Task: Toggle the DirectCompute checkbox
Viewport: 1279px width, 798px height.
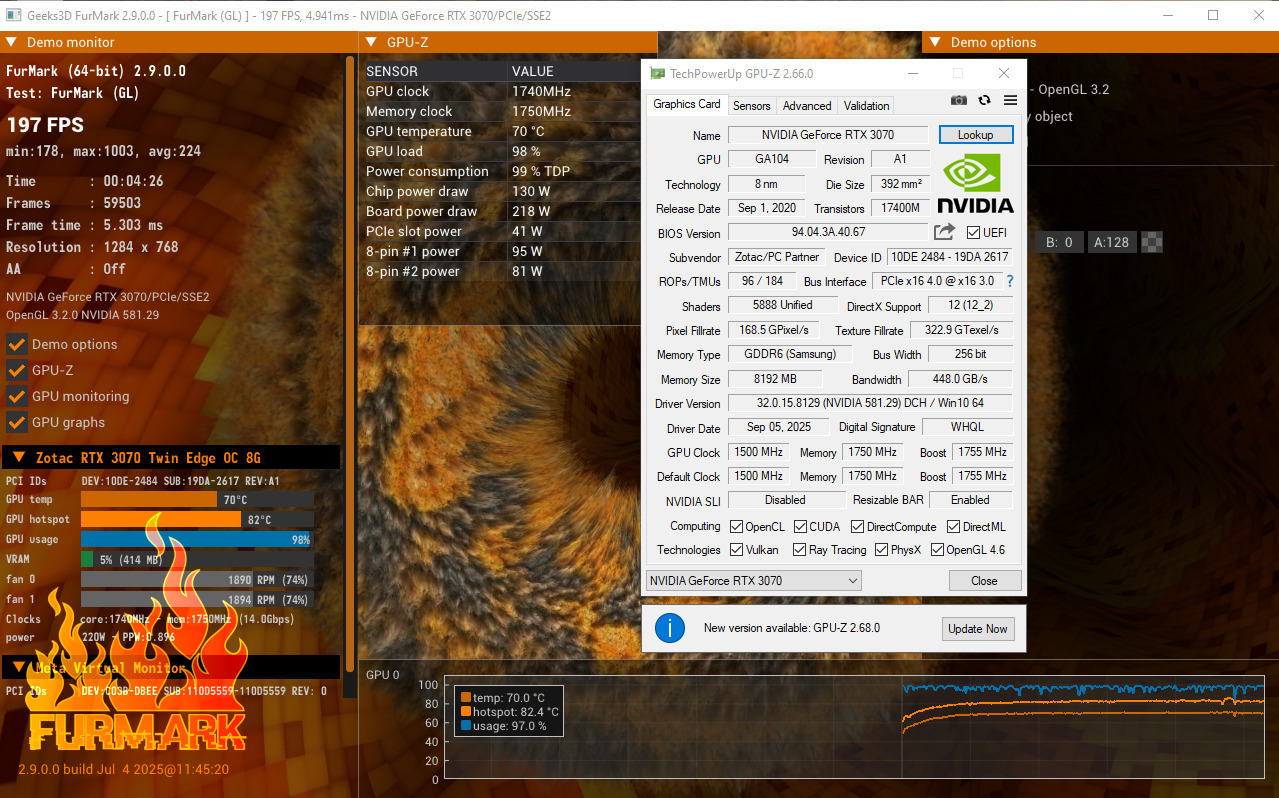Action: (857, 526)
